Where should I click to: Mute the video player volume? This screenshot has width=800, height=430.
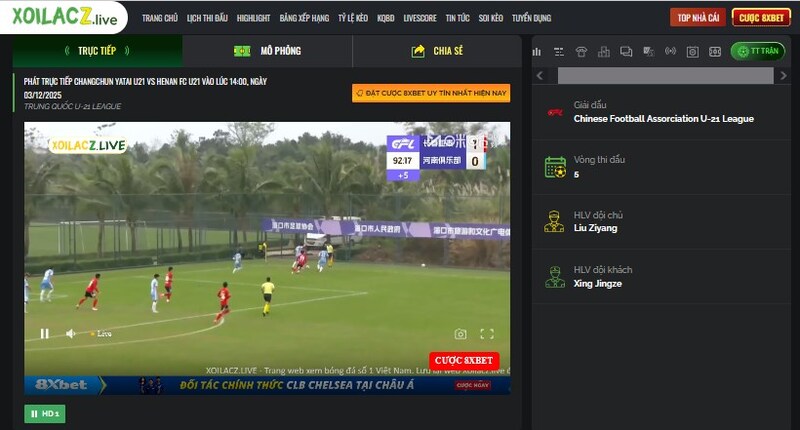point(71,334)
